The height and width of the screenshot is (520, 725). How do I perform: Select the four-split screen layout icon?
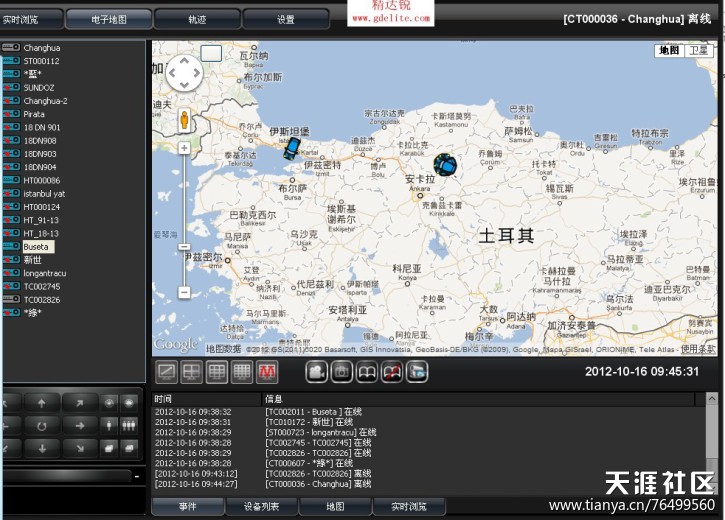tap(191, 372)
